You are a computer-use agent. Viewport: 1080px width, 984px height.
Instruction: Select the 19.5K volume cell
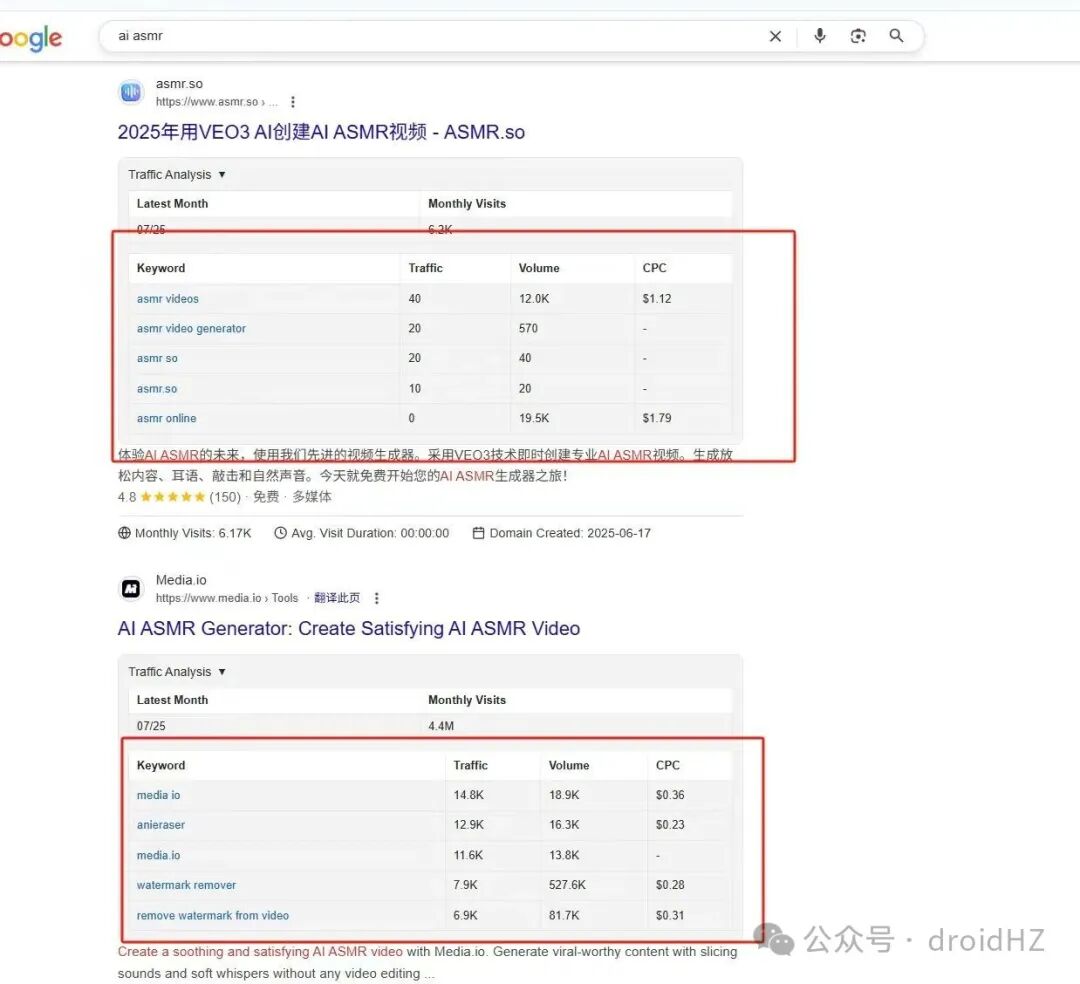[534, 418]
